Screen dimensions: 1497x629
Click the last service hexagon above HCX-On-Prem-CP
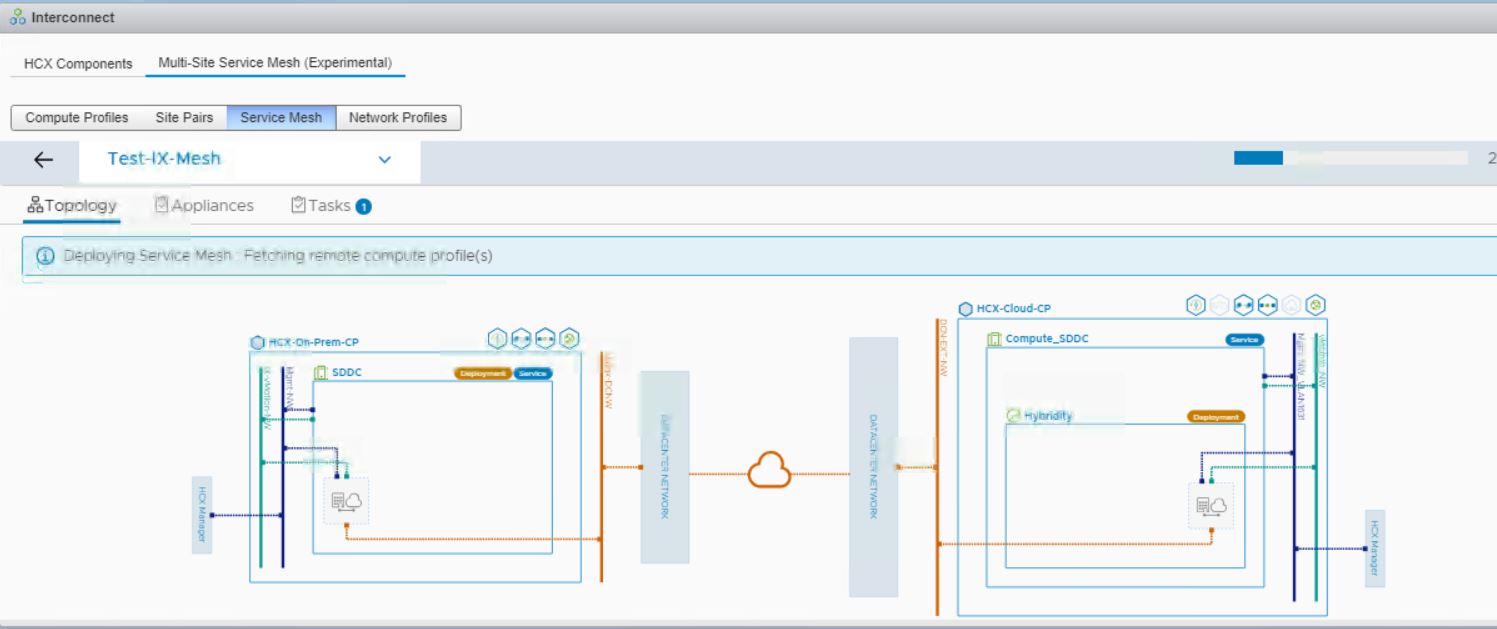[x=569, y=339]
